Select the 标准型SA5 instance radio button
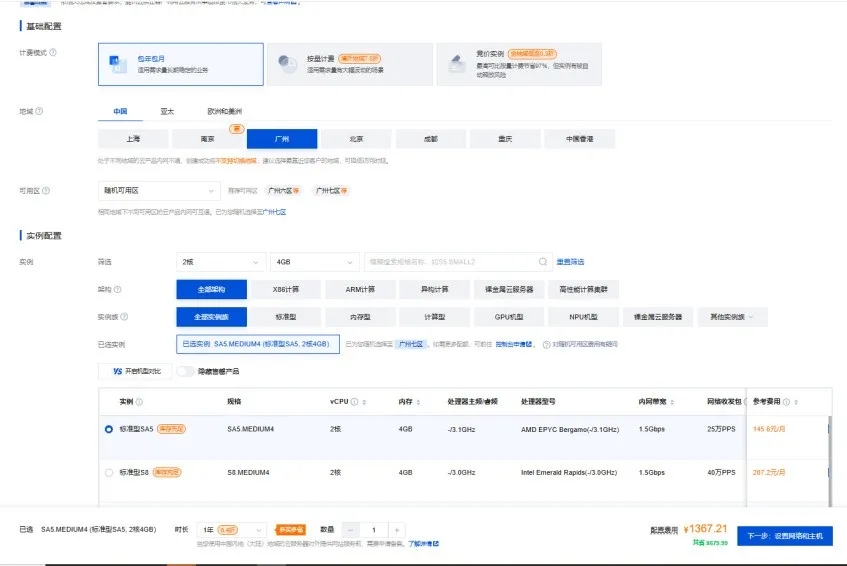The height and width of the screenshot is (566, 847). click(109, 429)
